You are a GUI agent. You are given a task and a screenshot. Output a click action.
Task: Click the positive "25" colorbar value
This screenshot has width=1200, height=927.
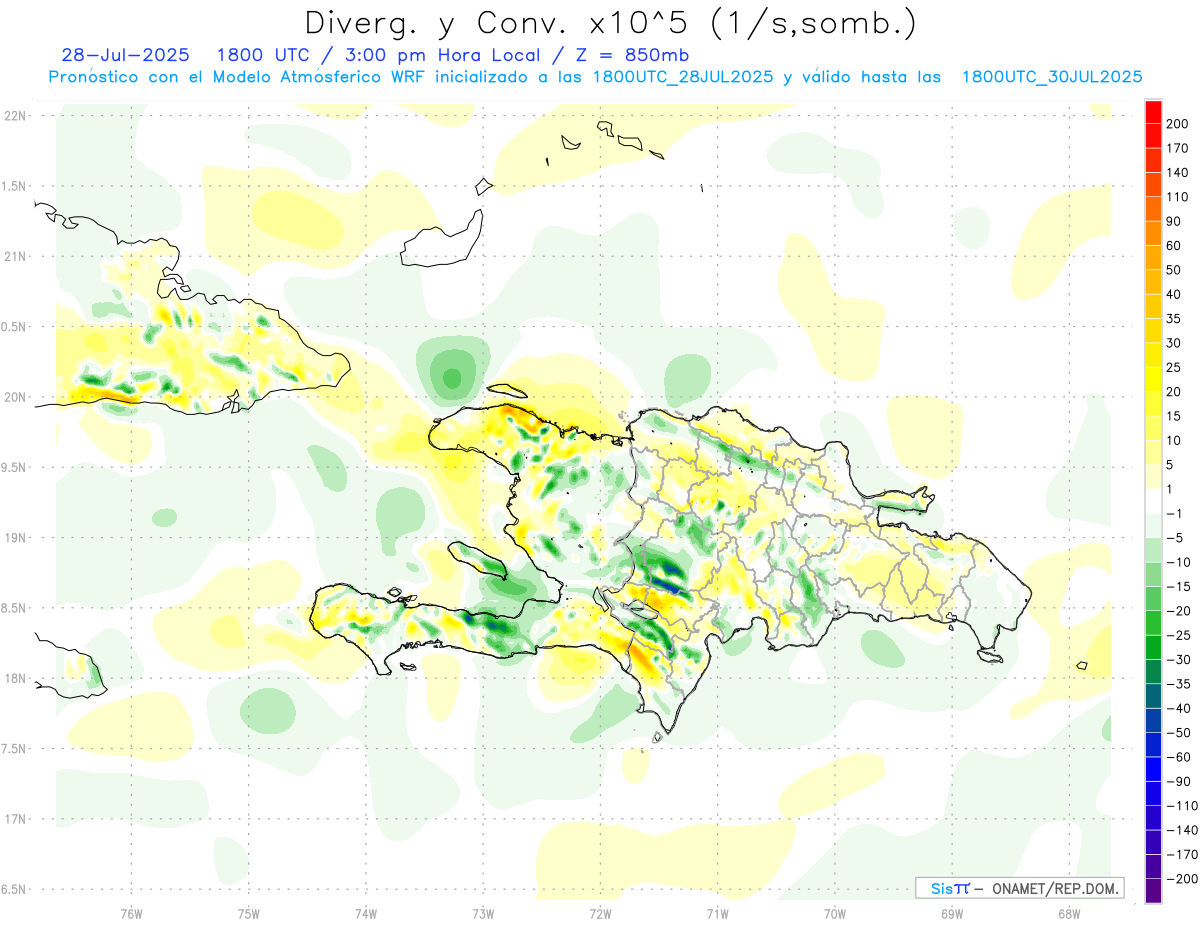point(1172,367)
